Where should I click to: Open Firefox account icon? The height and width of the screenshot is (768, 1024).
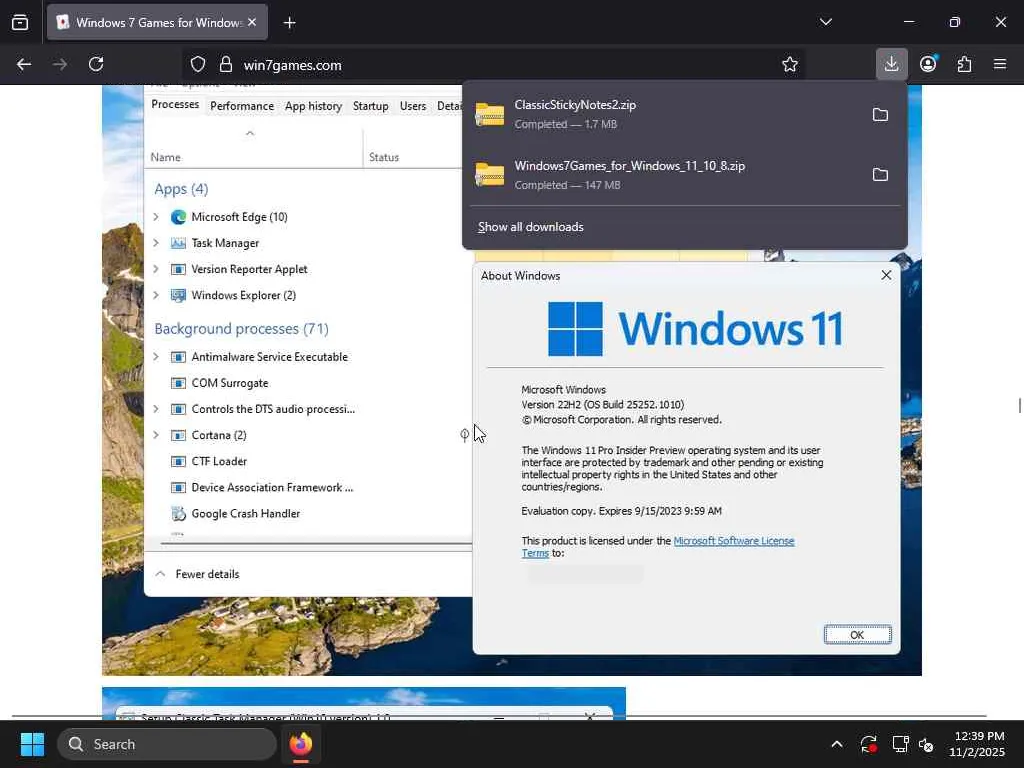point(928,64)
